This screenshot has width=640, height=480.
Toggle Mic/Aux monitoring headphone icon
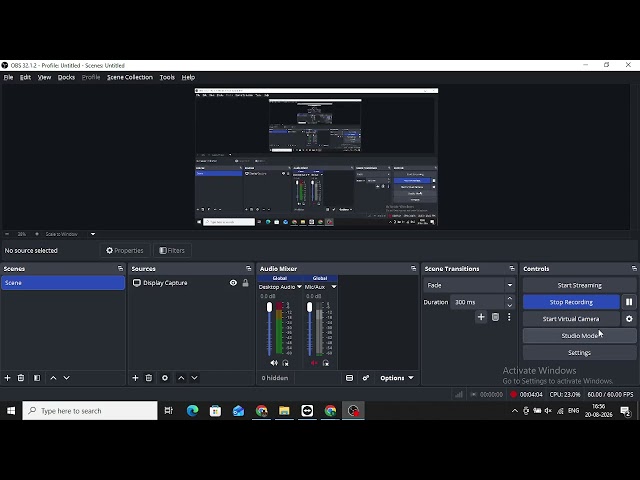click(x=326, y=363)
